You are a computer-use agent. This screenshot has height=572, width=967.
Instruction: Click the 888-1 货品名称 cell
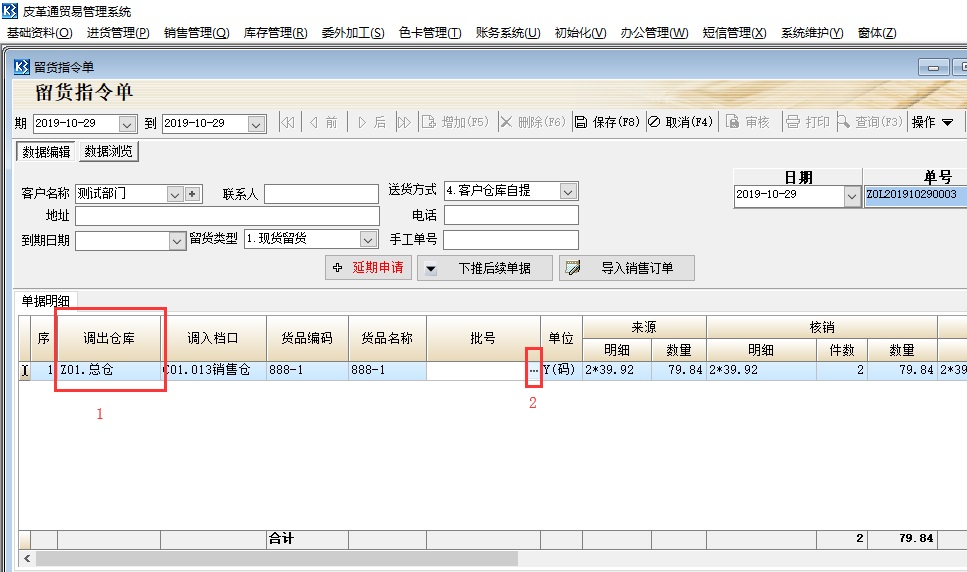pyautogui.click(x=387, y=370)
